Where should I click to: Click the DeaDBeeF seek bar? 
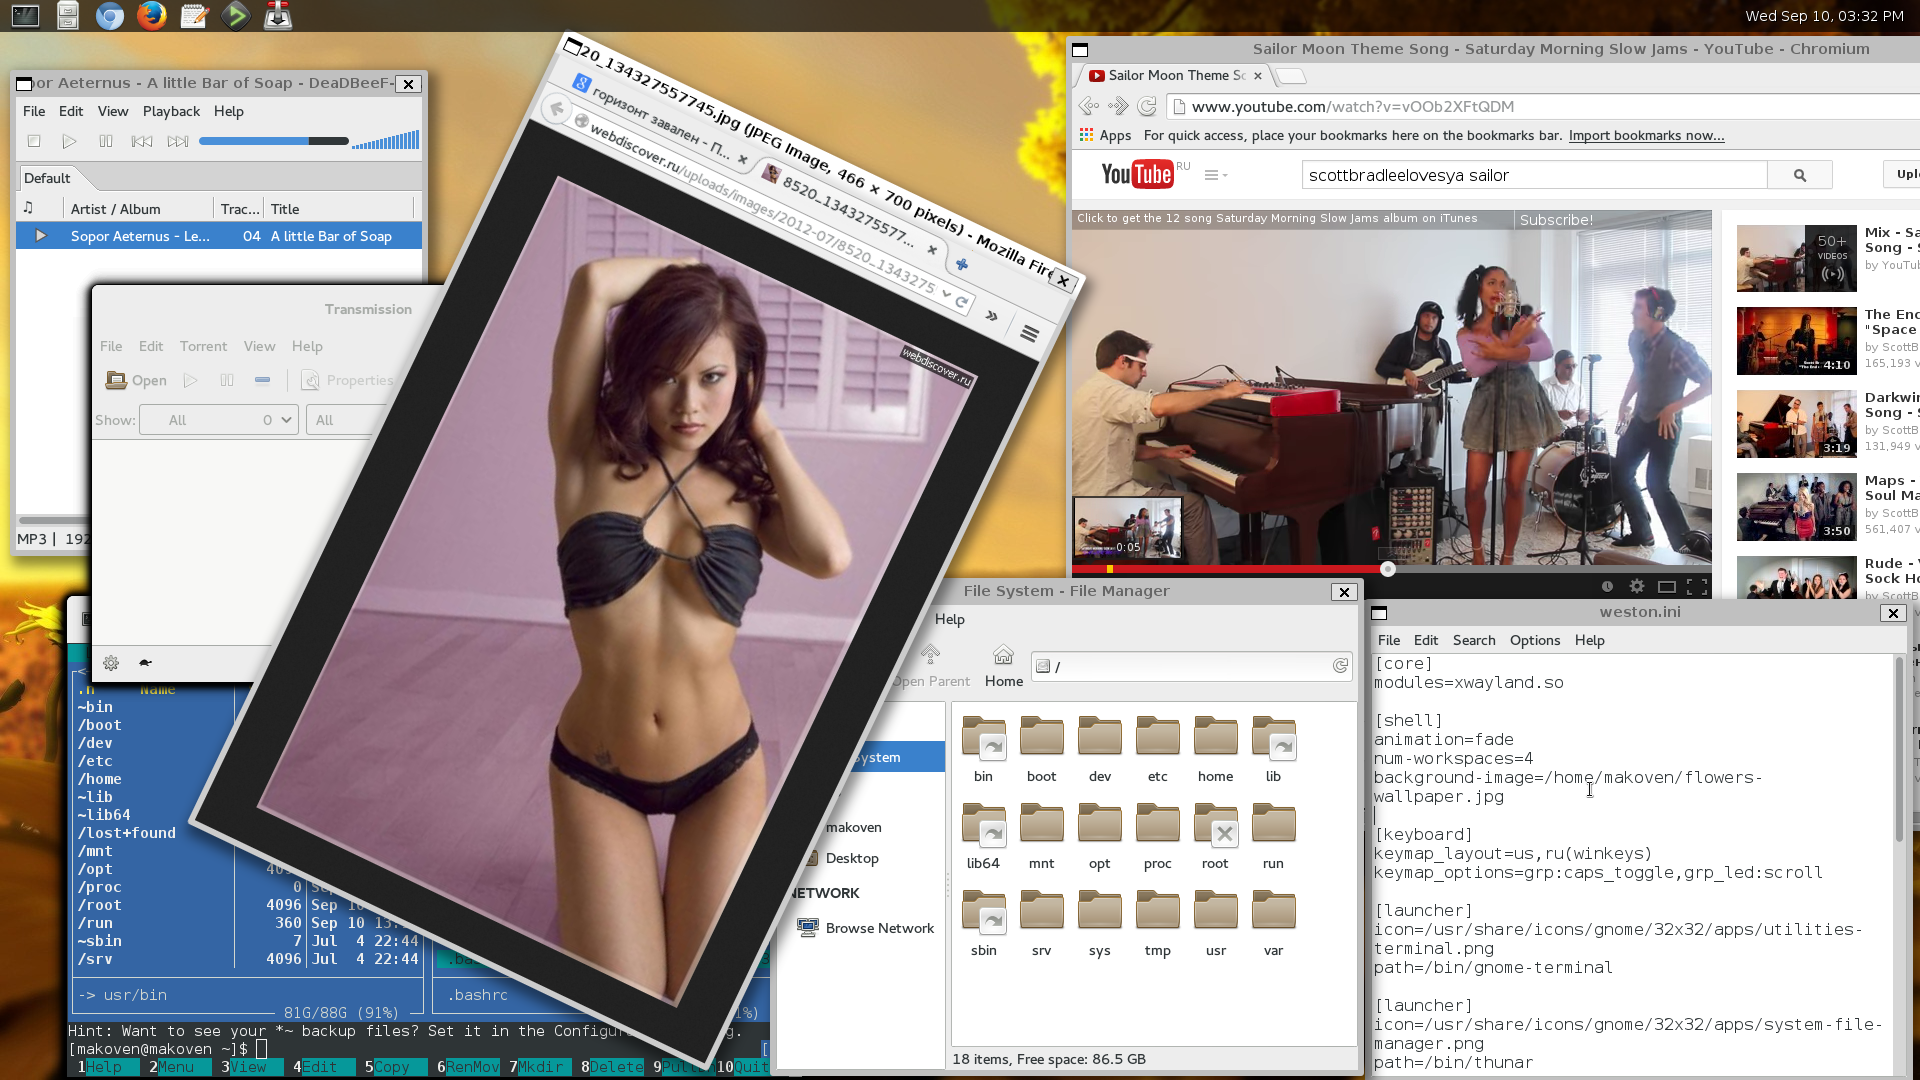(x=273, y=141)
